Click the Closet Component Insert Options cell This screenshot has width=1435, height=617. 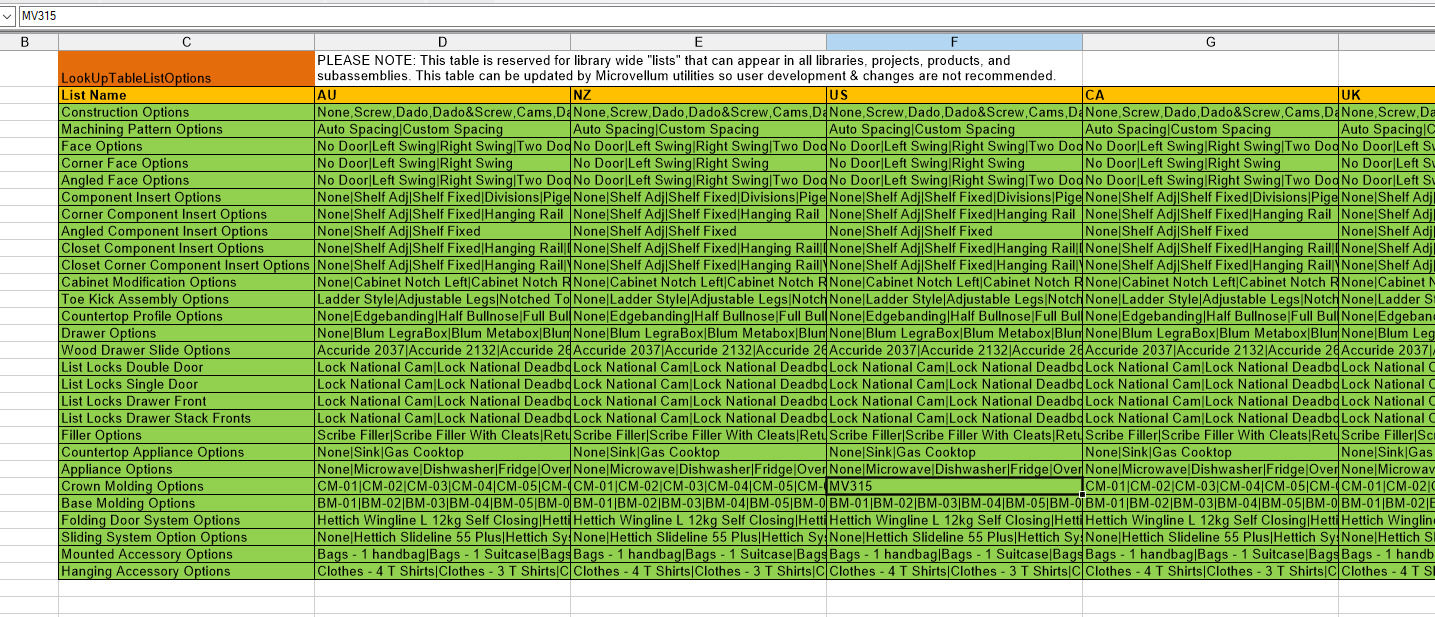186,248
